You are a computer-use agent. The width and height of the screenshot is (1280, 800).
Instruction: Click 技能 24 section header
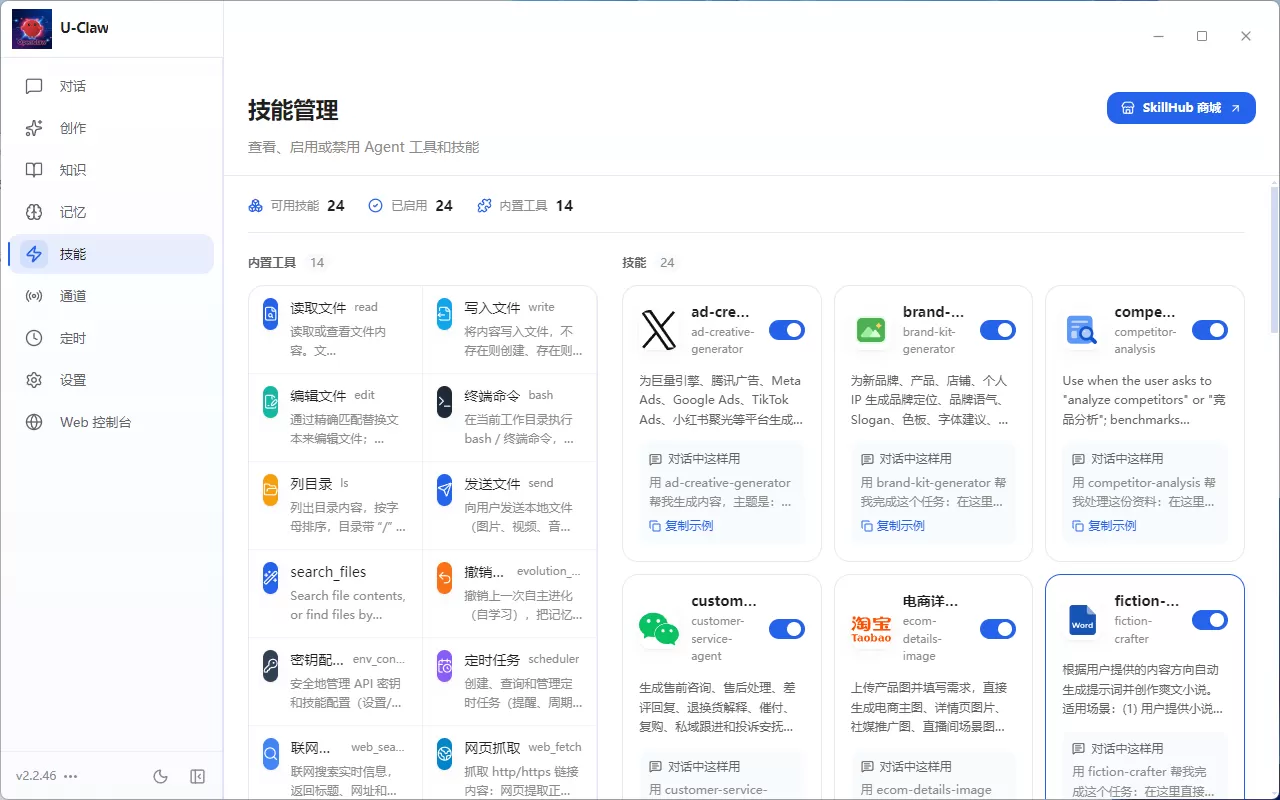(x=649, y=263)
